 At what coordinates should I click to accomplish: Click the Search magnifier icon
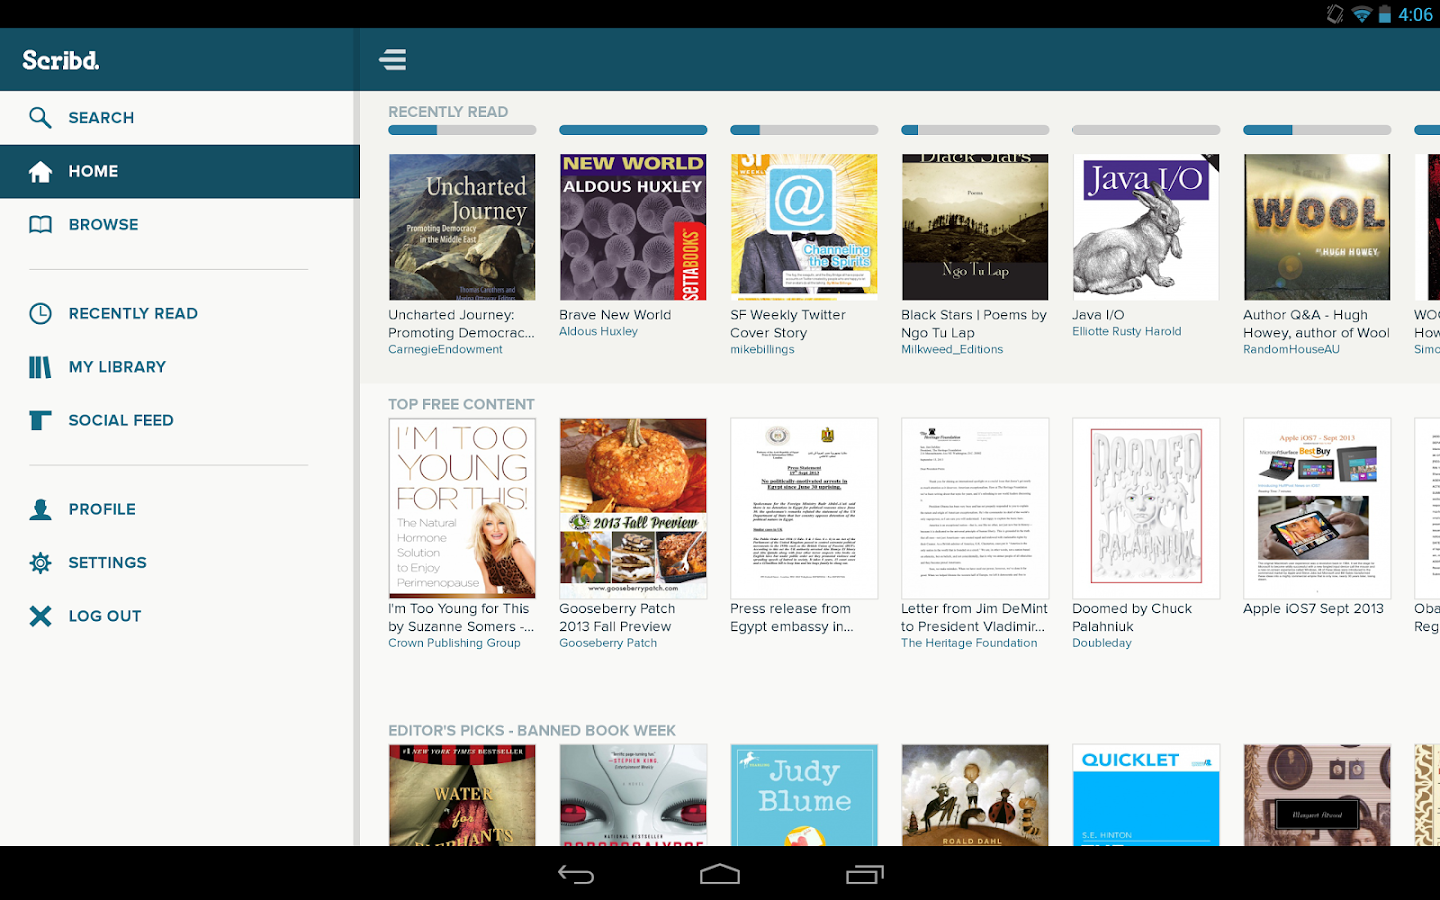pyautogui.click(x=40, y=118)
